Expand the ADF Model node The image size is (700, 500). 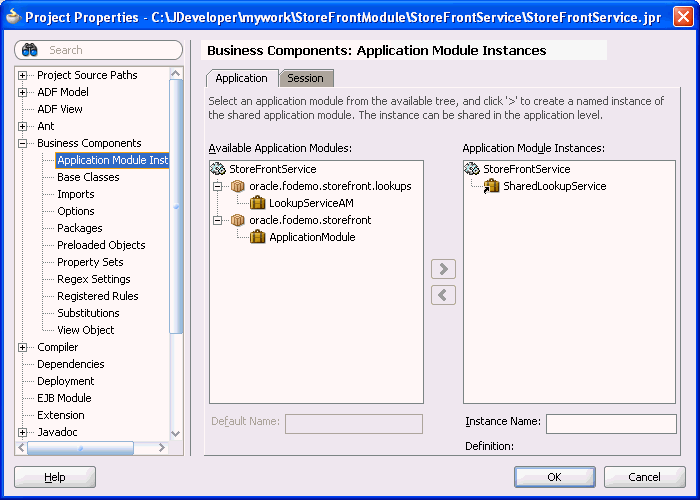(22, 92)
